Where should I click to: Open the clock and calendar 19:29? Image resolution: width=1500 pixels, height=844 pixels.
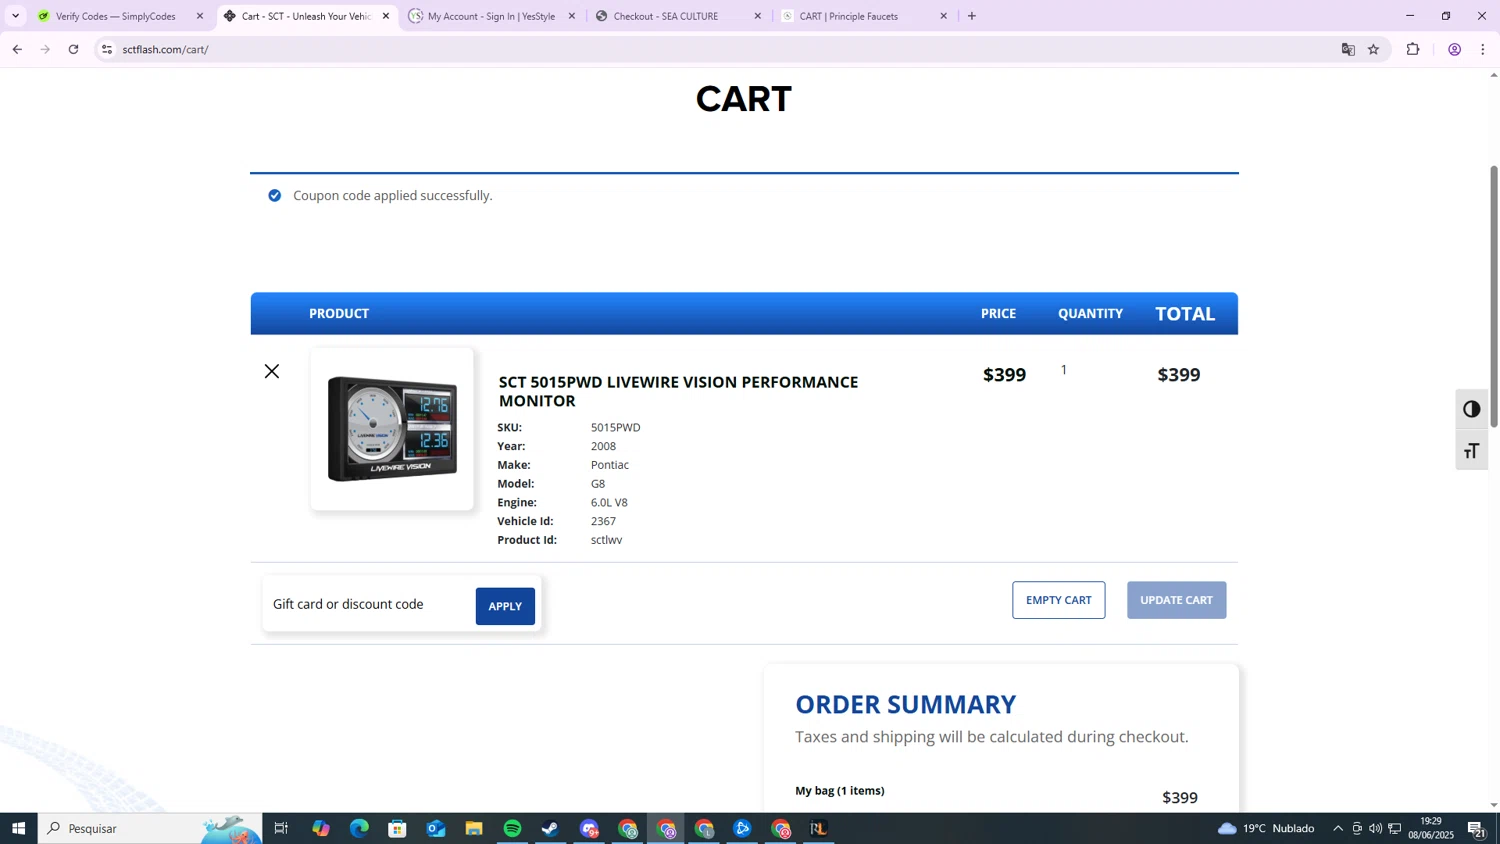click(1430, 828)
